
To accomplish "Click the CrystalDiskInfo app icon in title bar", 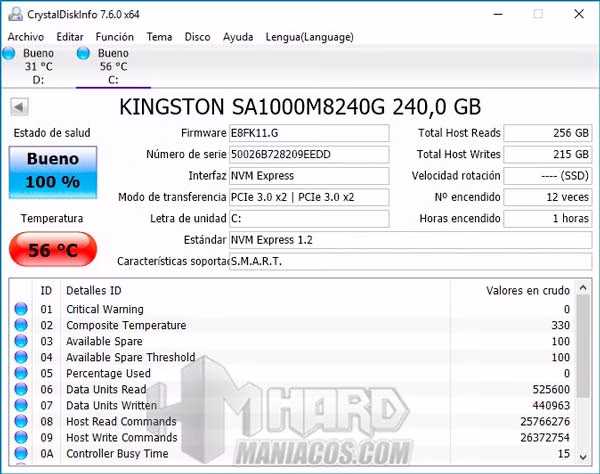I will point(12,12).
